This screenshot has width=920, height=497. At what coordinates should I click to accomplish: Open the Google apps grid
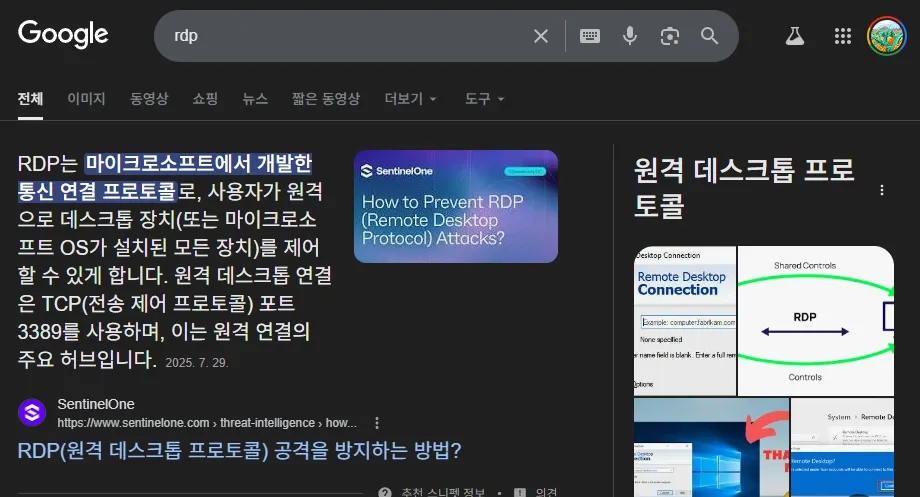[x=843, y=36]
